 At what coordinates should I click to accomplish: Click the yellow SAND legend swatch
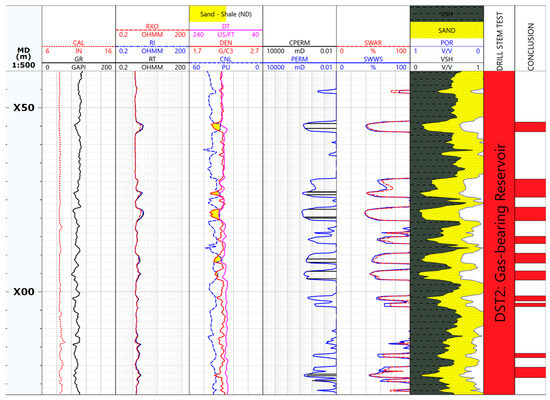447,31
